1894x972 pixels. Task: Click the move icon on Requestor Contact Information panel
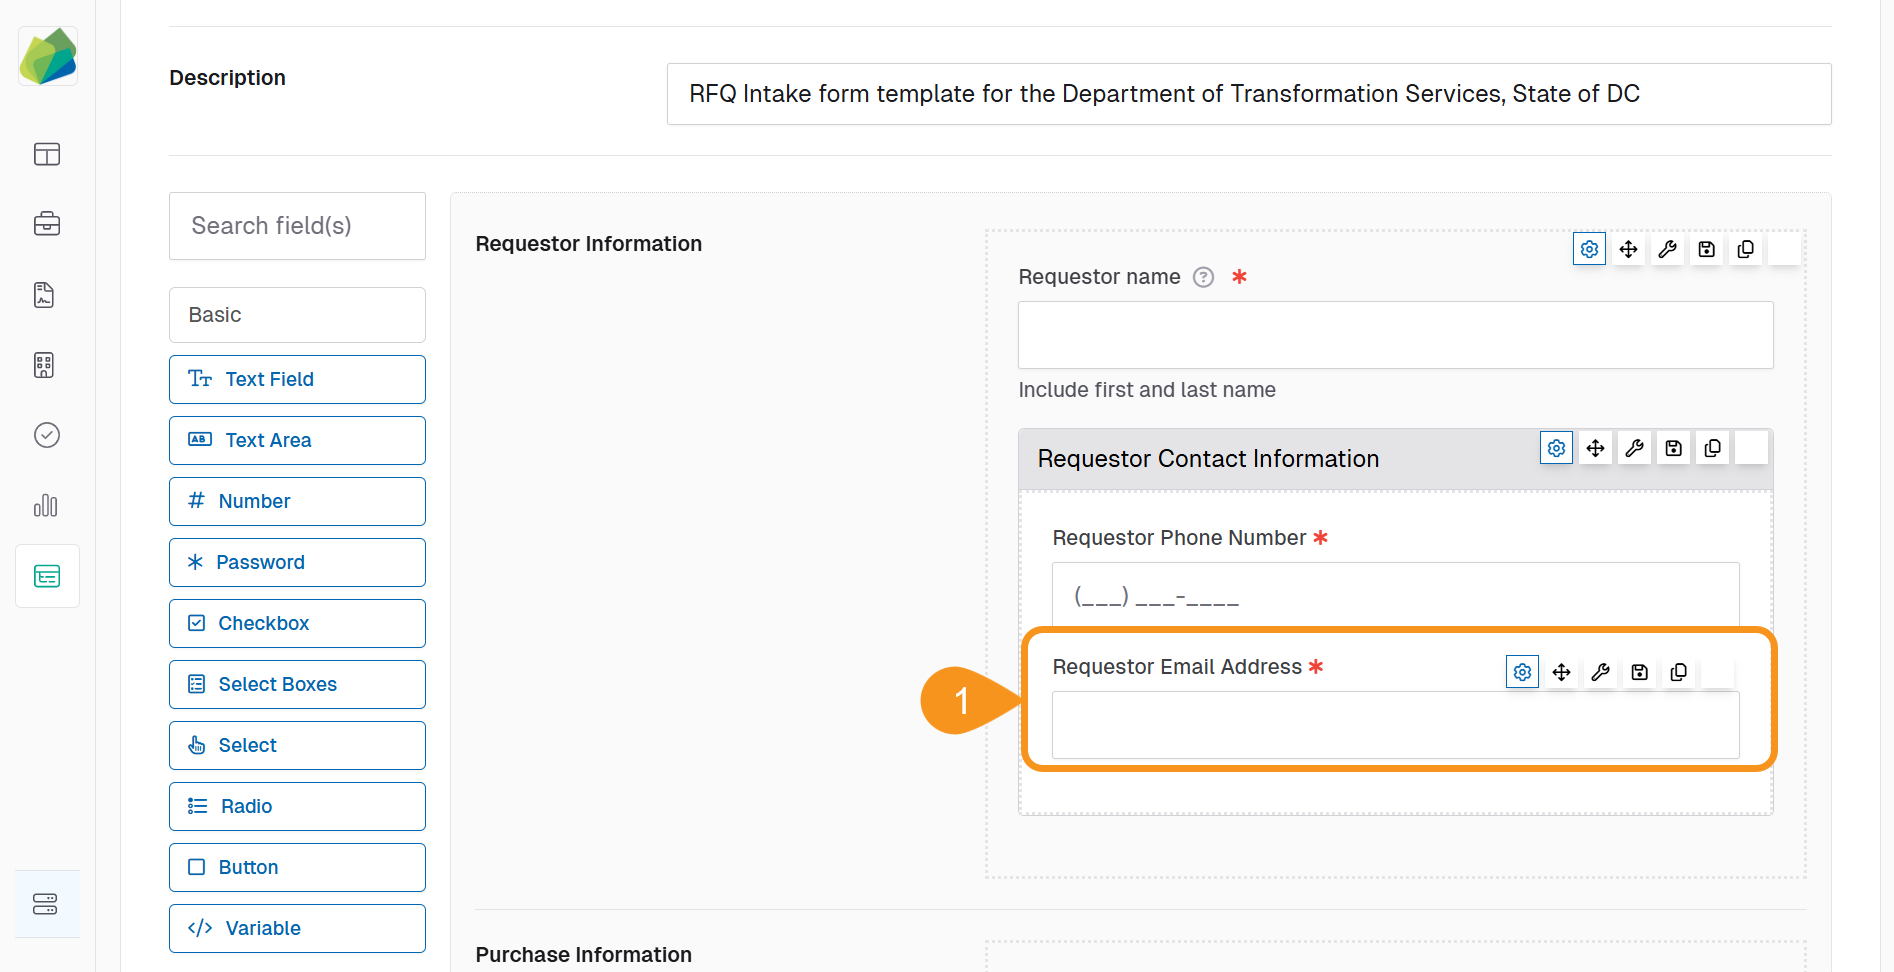[x=1595, y=448]
